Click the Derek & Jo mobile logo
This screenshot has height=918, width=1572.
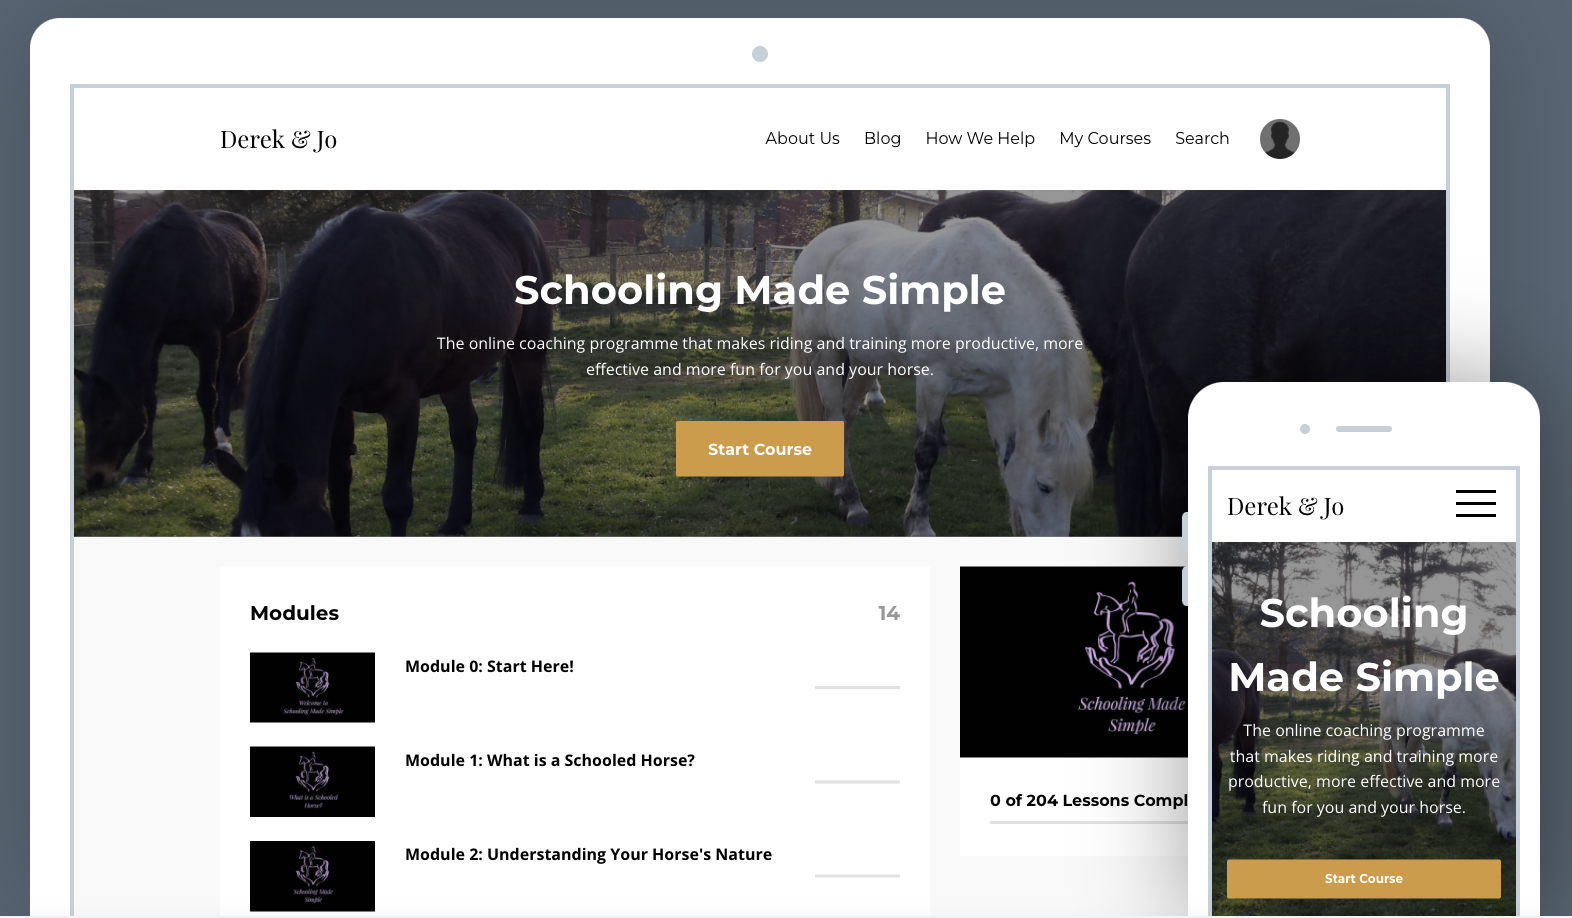(1285, 506)
